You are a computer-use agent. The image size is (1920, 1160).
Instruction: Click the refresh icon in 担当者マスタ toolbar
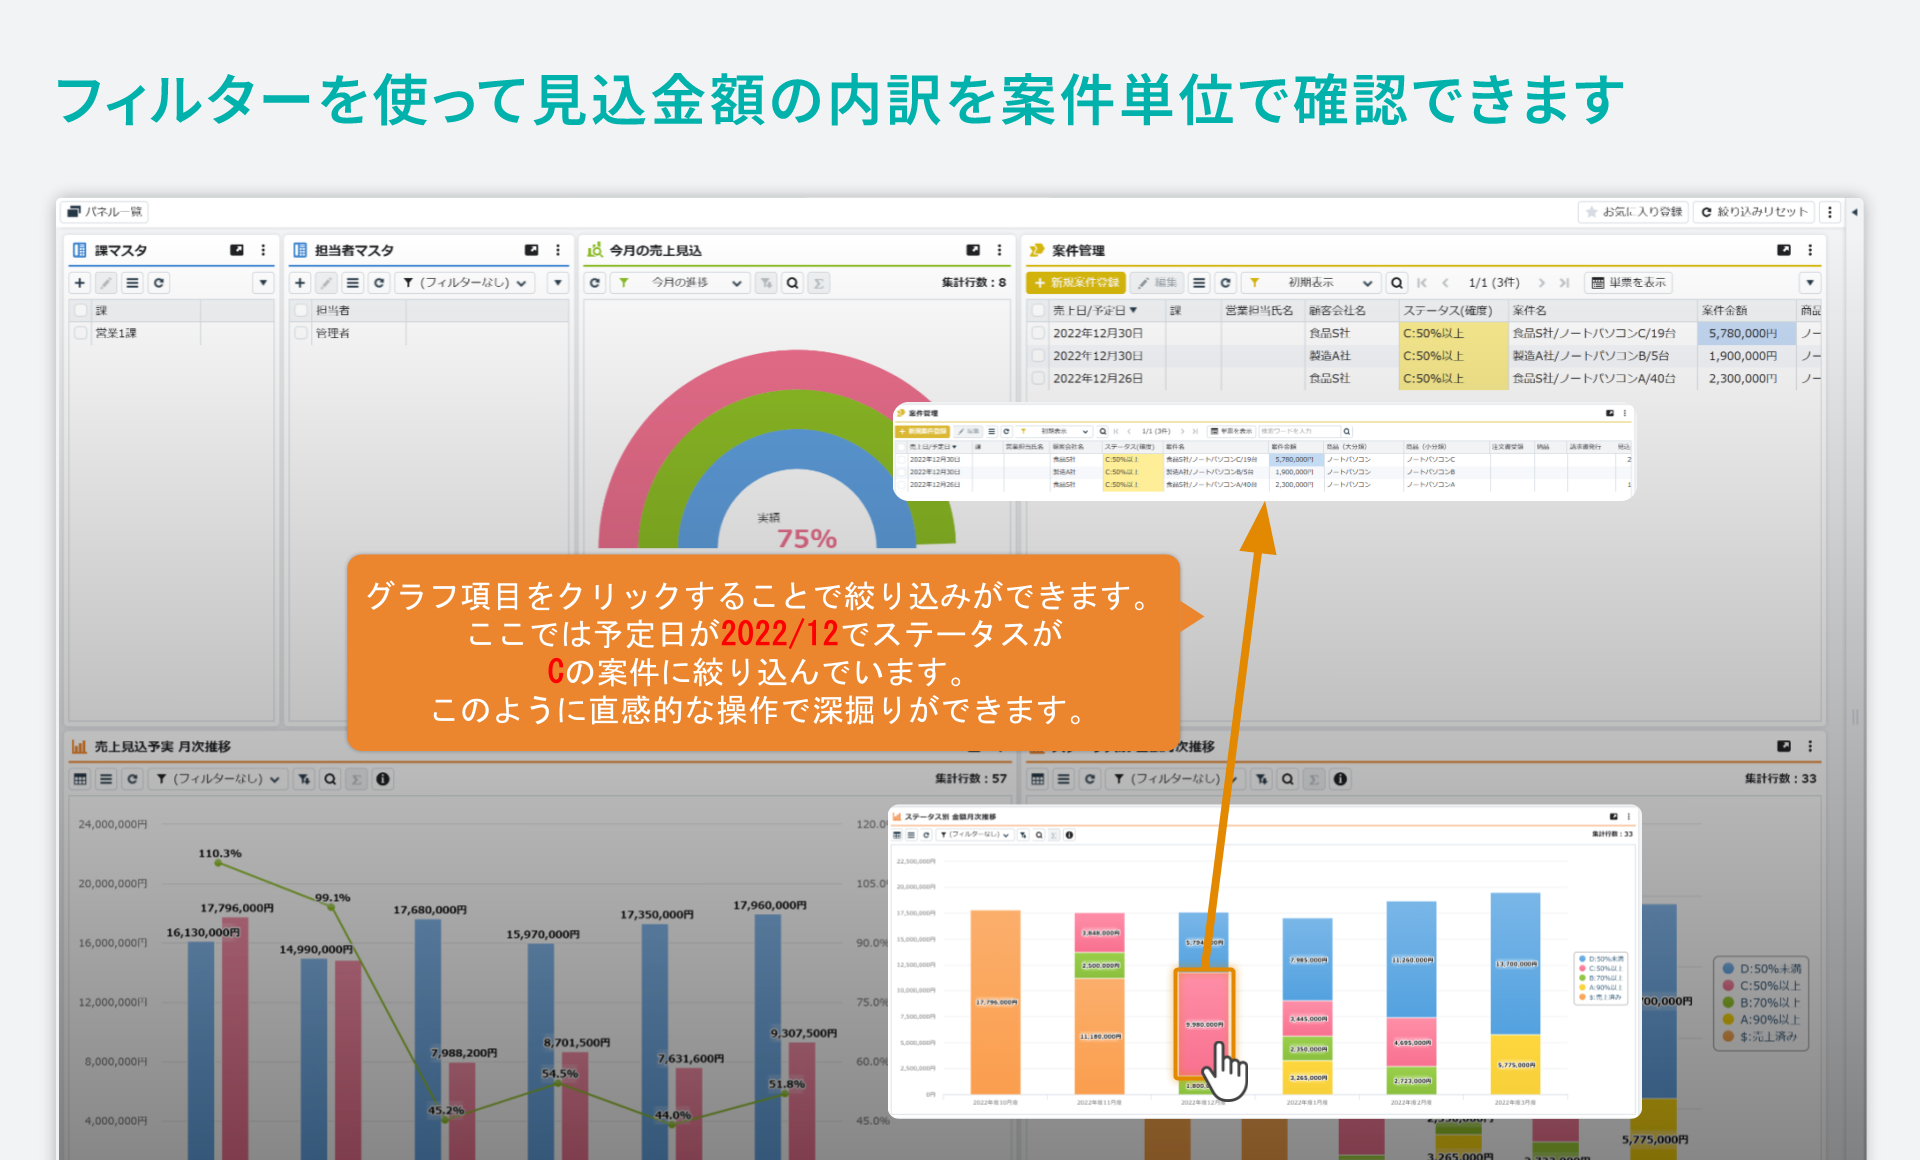379,282
